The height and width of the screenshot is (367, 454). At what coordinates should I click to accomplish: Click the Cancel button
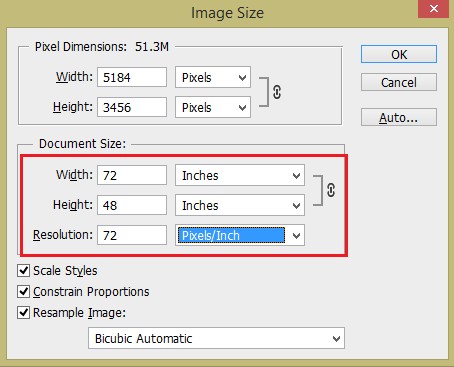[x=399, y=82]
